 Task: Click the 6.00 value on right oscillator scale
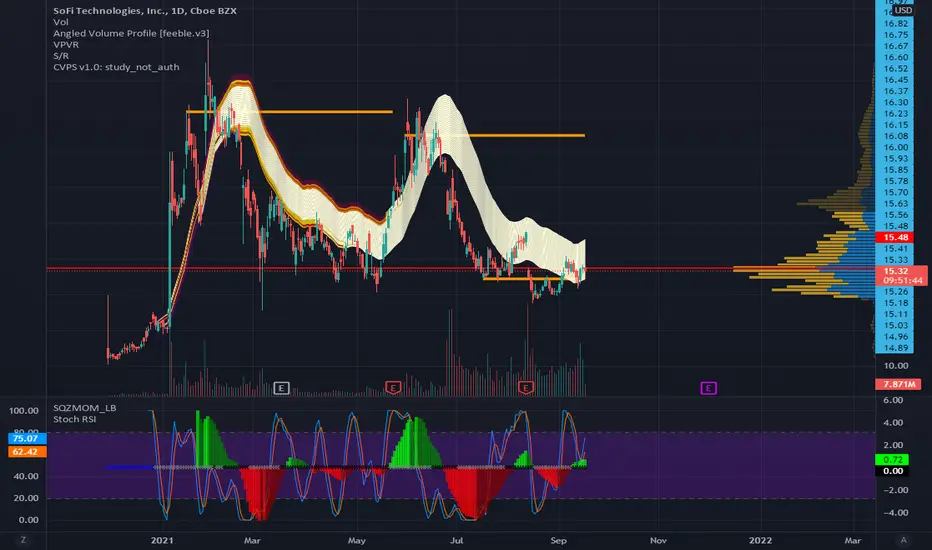pyautogui.click(x=893, y=400)
